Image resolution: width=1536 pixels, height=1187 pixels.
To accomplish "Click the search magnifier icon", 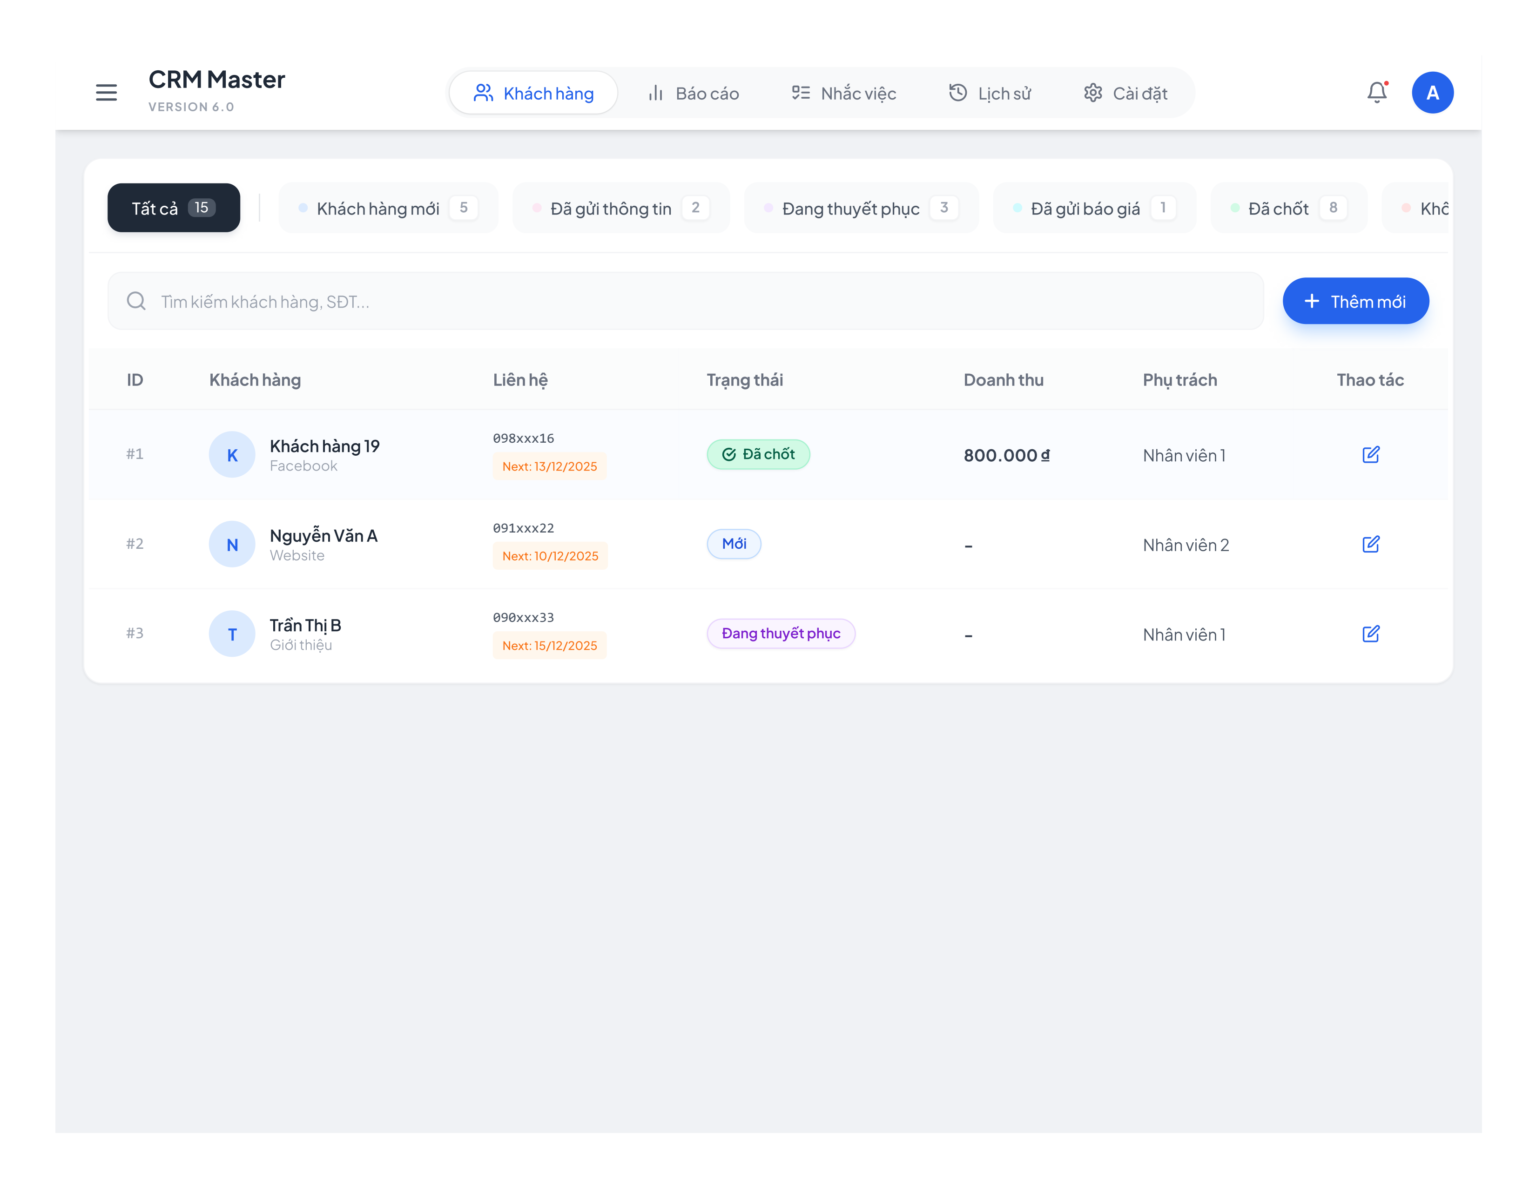I will [136, 301].
